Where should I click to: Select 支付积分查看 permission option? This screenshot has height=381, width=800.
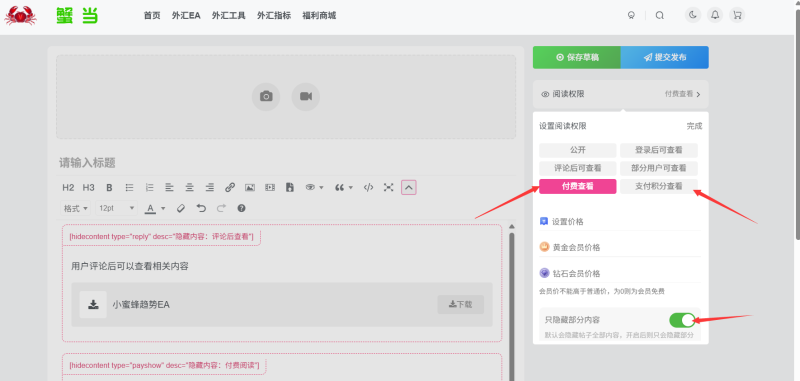point(659,186)
